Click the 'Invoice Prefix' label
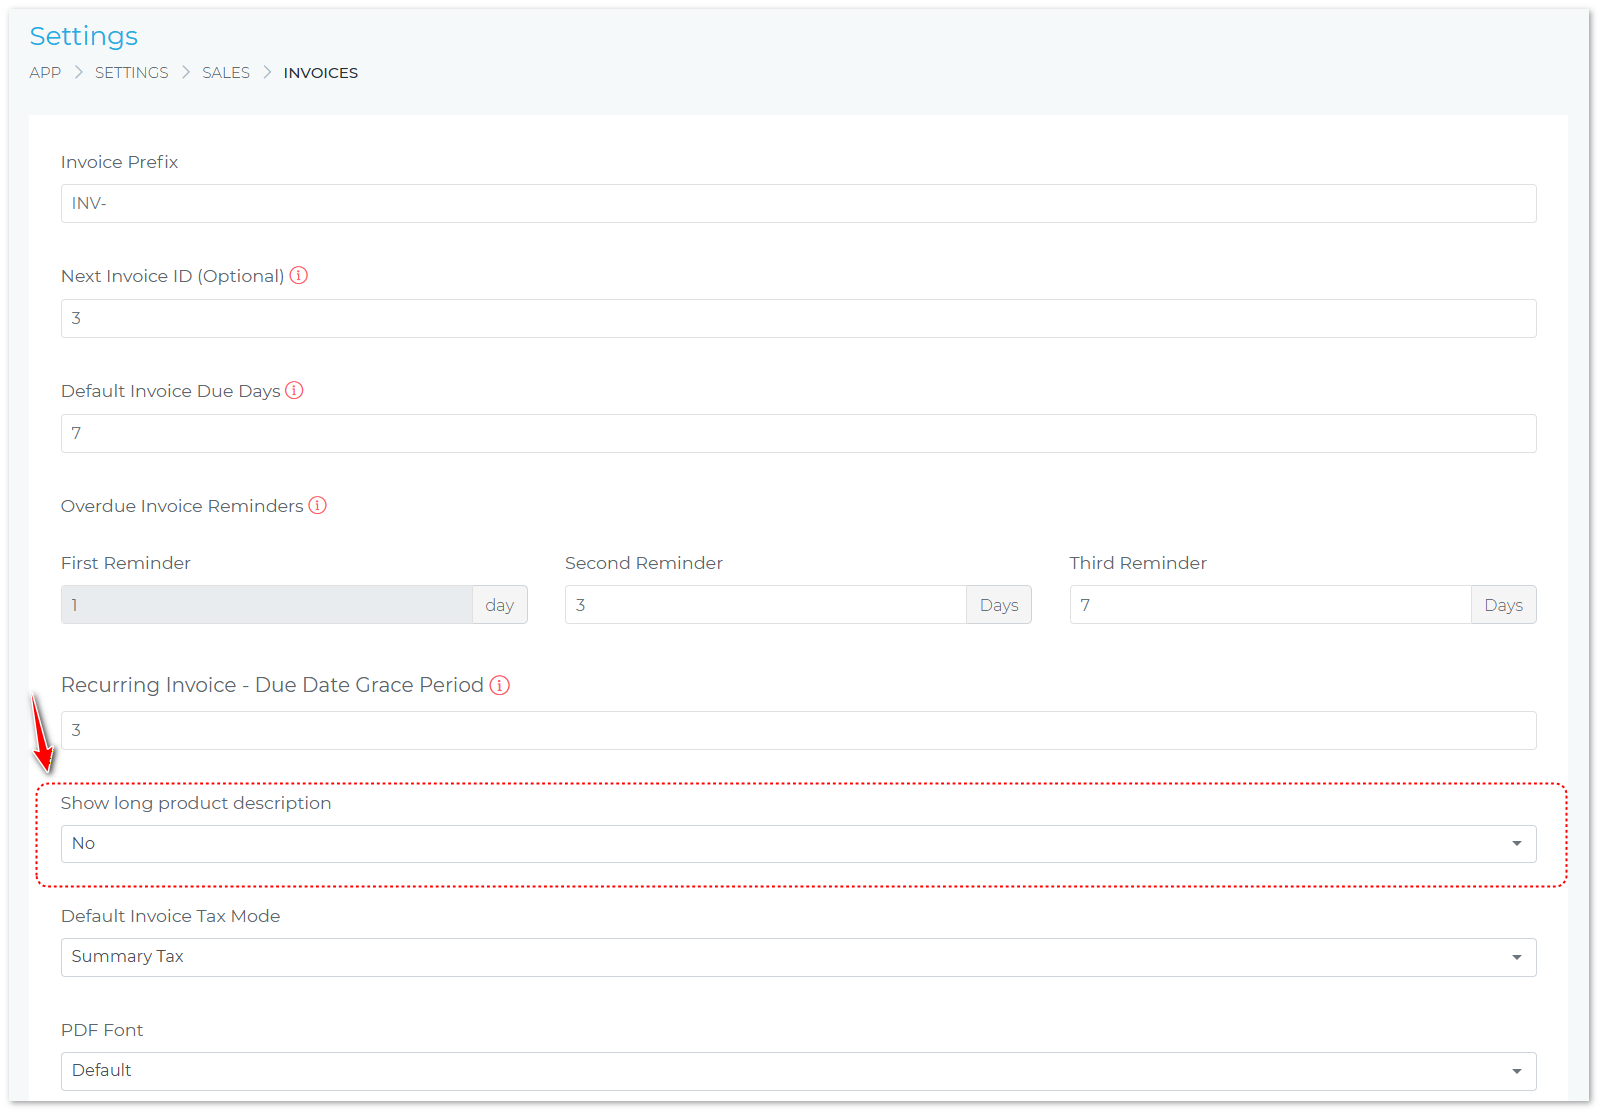Image resolution: width=1599 pixels, height=1111 pixels. [119, 162]
